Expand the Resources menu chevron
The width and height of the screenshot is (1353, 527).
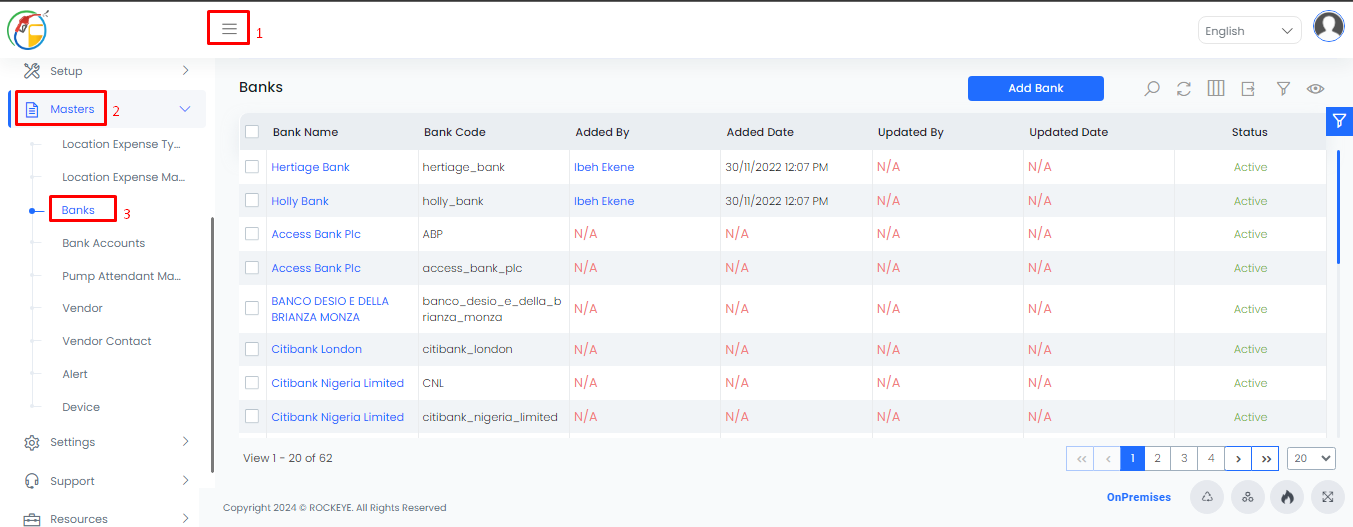(185, 518)
